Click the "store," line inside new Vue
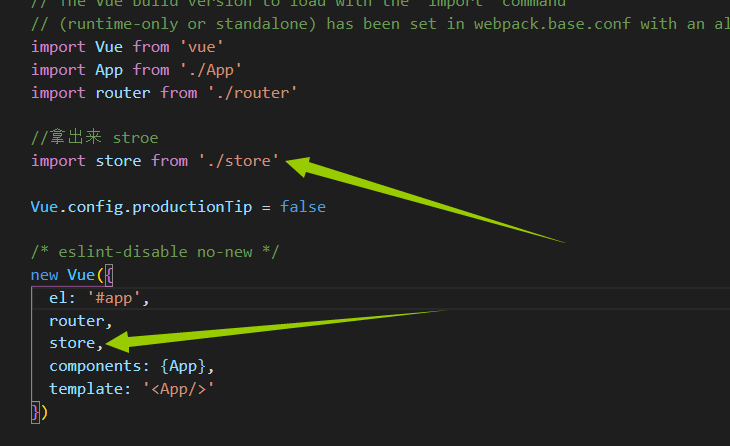This screenshot has height=446, width=730. click(76, 343)
